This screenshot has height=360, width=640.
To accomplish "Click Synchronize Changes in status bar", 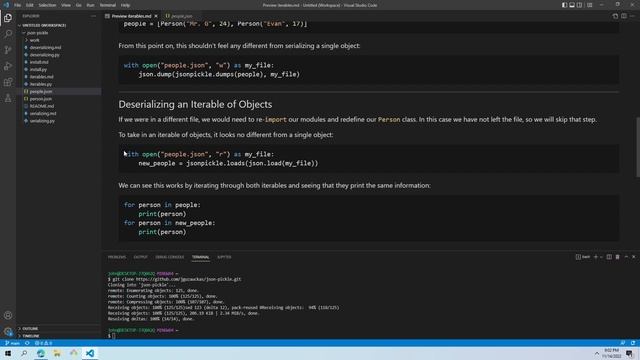I will click(x=27, y=343).
